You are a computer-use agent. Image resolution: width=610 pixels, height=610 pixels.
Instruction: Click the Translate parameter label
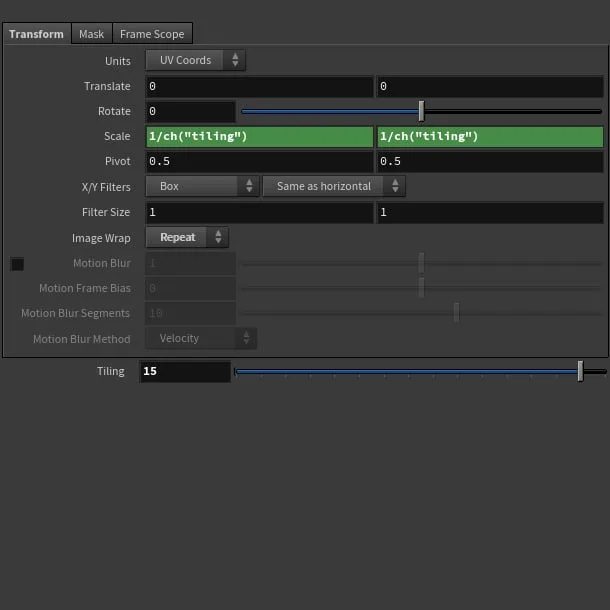point(107,86)
